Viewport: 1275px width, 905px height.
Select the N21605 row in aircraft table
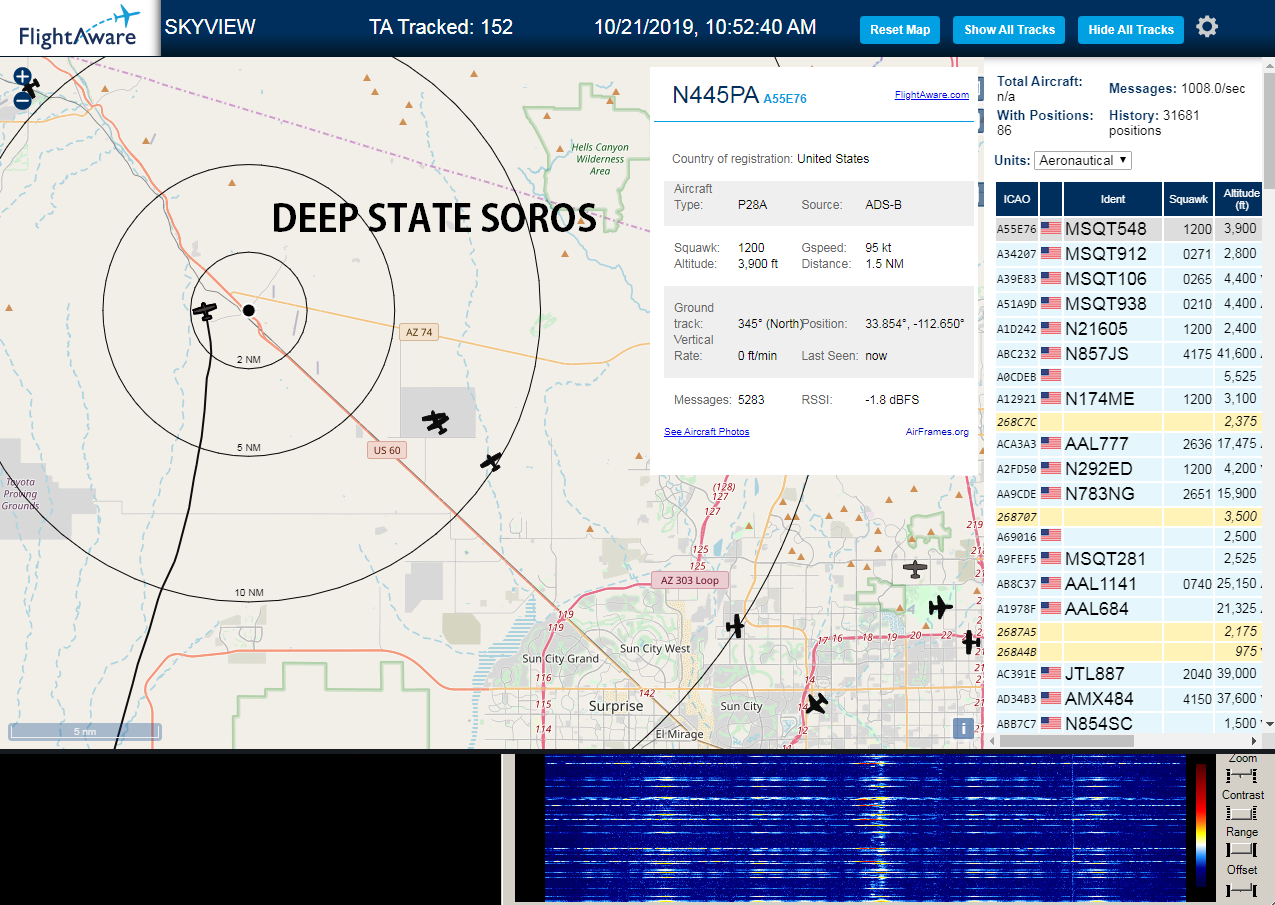(1130, 329)
